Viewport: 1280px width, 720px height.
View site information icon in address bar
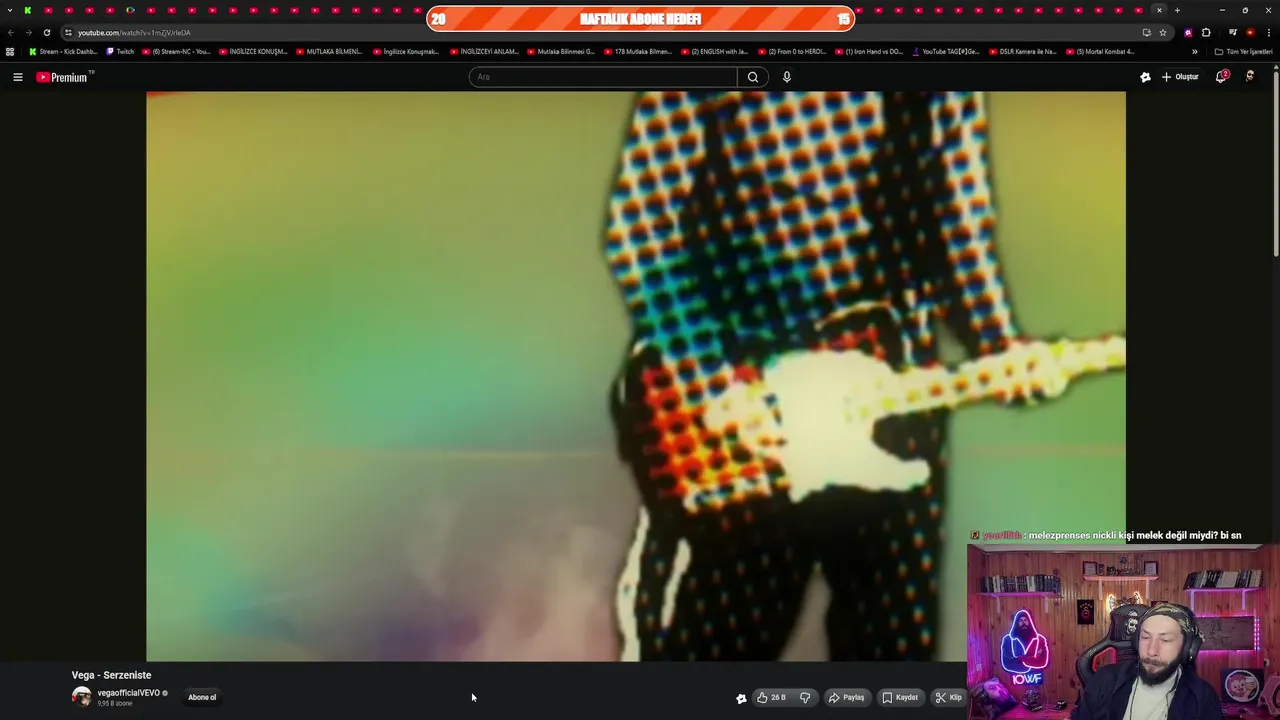(x=68, y=32)
